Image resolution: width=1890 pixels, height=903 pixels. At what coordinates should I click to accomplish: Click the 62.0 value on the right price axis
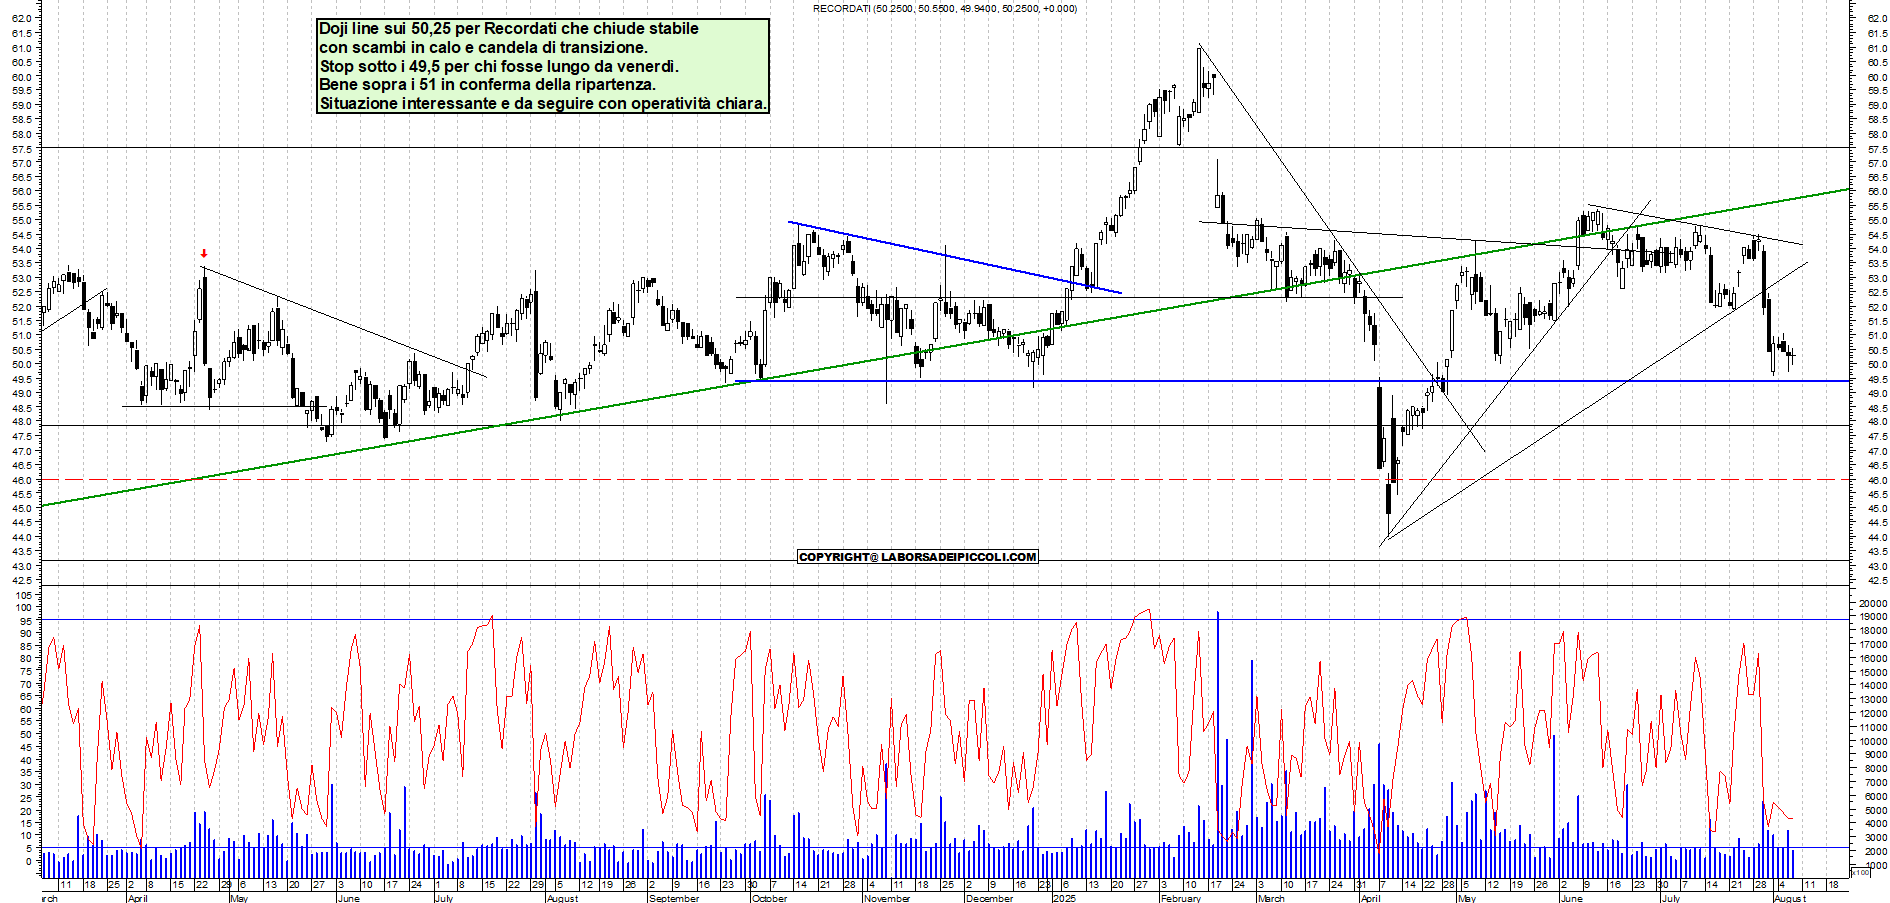pyautogui.click(x=1877, y=18)
